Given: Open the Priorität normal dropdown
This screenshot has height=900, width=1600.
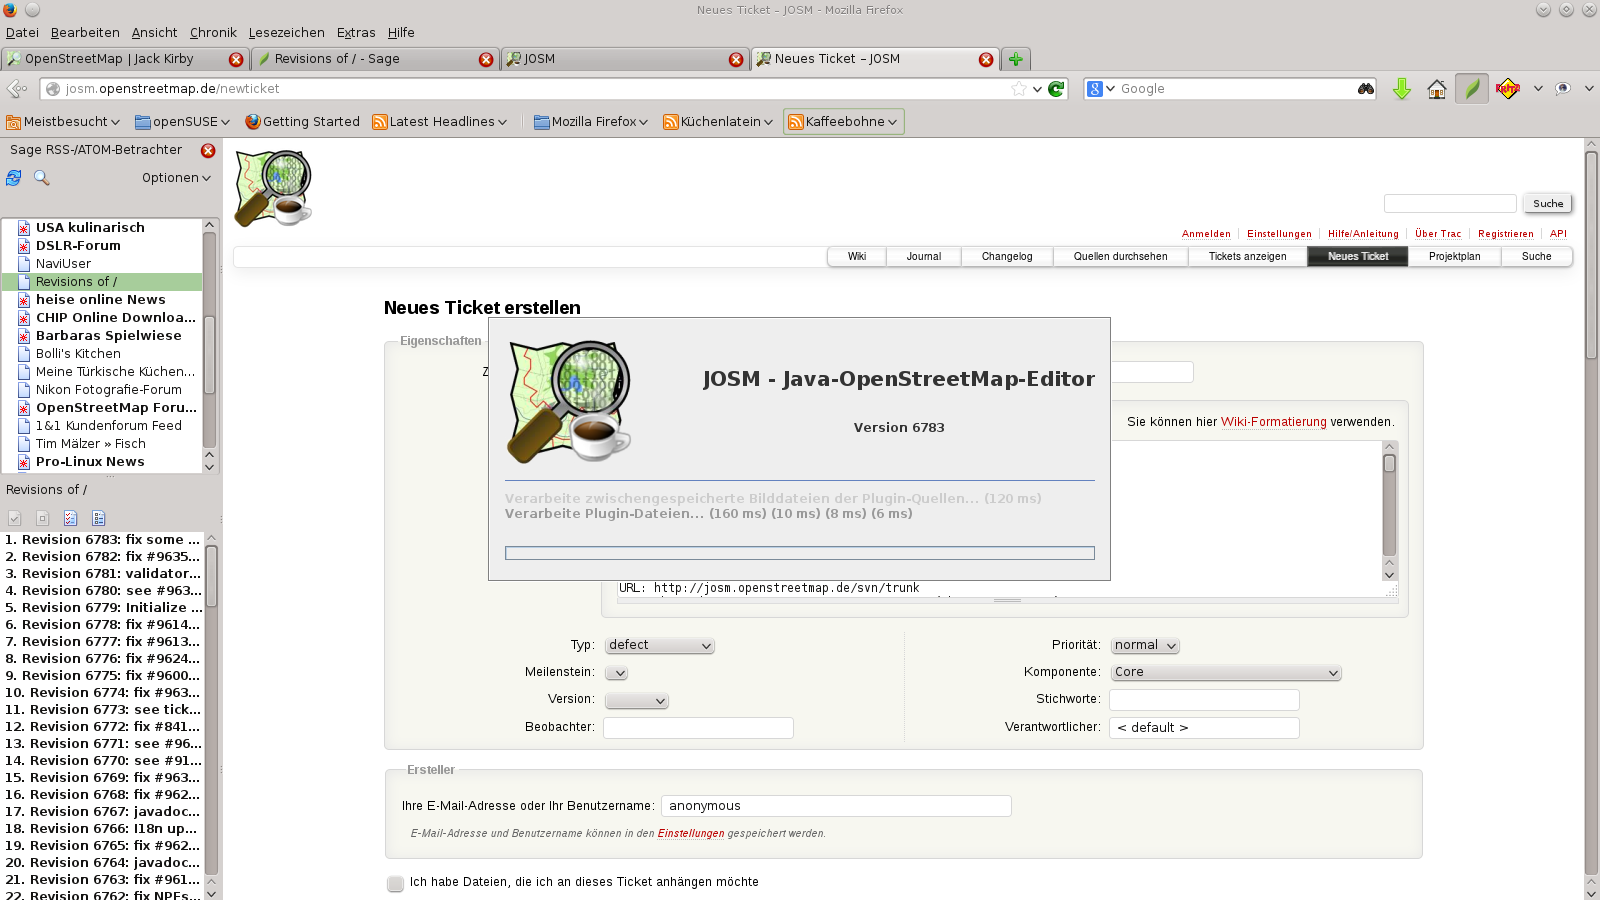Looking at the screenshot, I should point(1145,646).
